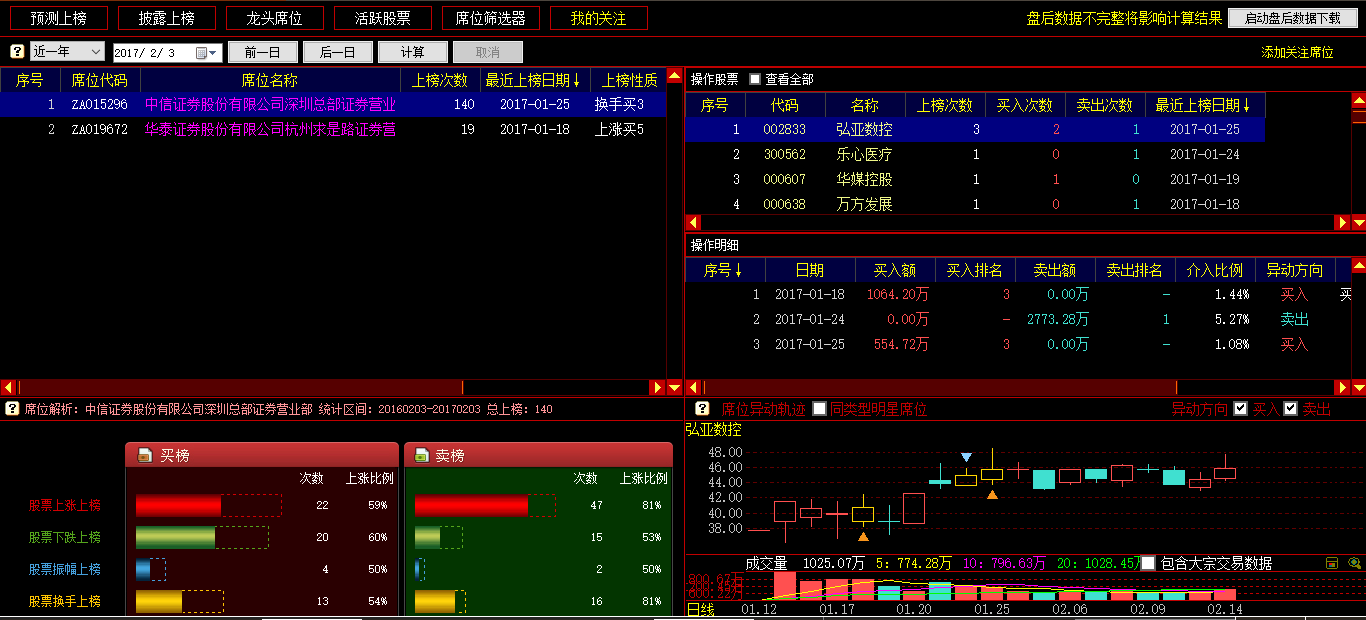1366x620 pixels.
Task: Click the help icon next to 席位解析
Action: coord(12,409)
